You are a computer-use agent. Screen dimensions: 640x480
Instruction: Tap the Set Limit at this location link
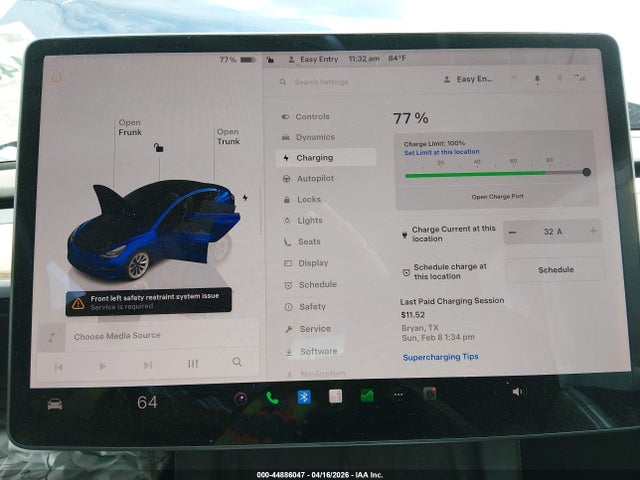(x=442, y=152)
